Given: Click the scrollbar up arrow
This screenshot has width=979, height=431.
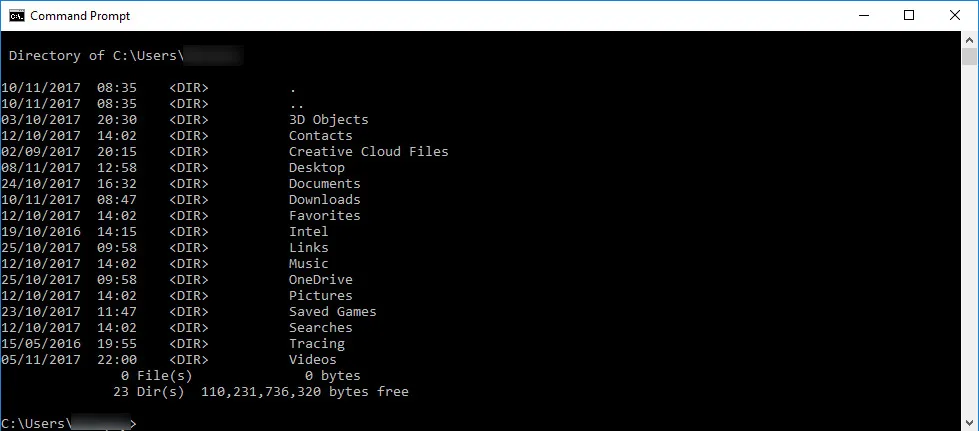Looking at the screenshot, I should click(969, 39).
